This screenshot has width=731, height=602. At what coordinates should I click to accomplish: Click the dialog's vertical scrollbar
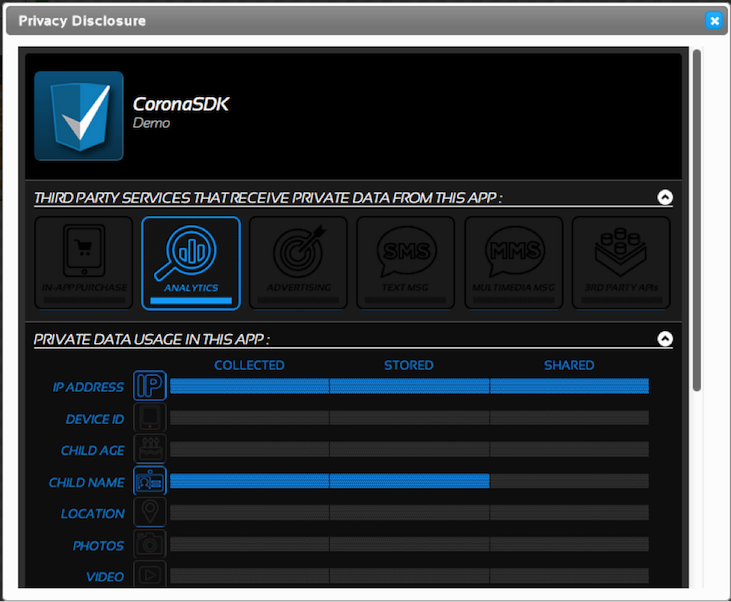(x=696, y=220)
